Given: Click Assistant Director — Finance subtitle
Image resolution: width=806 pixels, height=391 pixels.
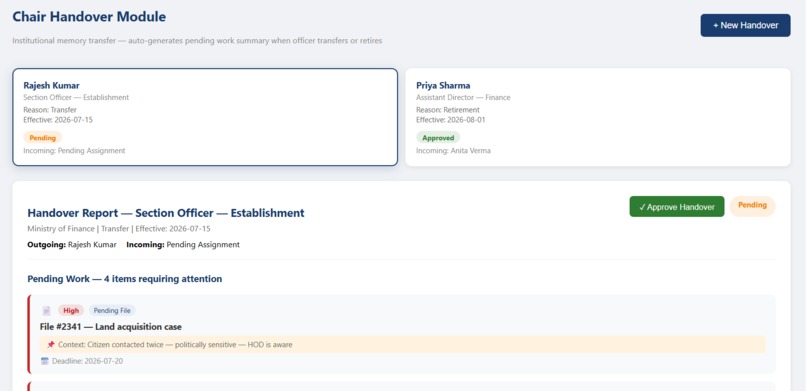Looking at the screenshot, I should [x=463, y=97].
